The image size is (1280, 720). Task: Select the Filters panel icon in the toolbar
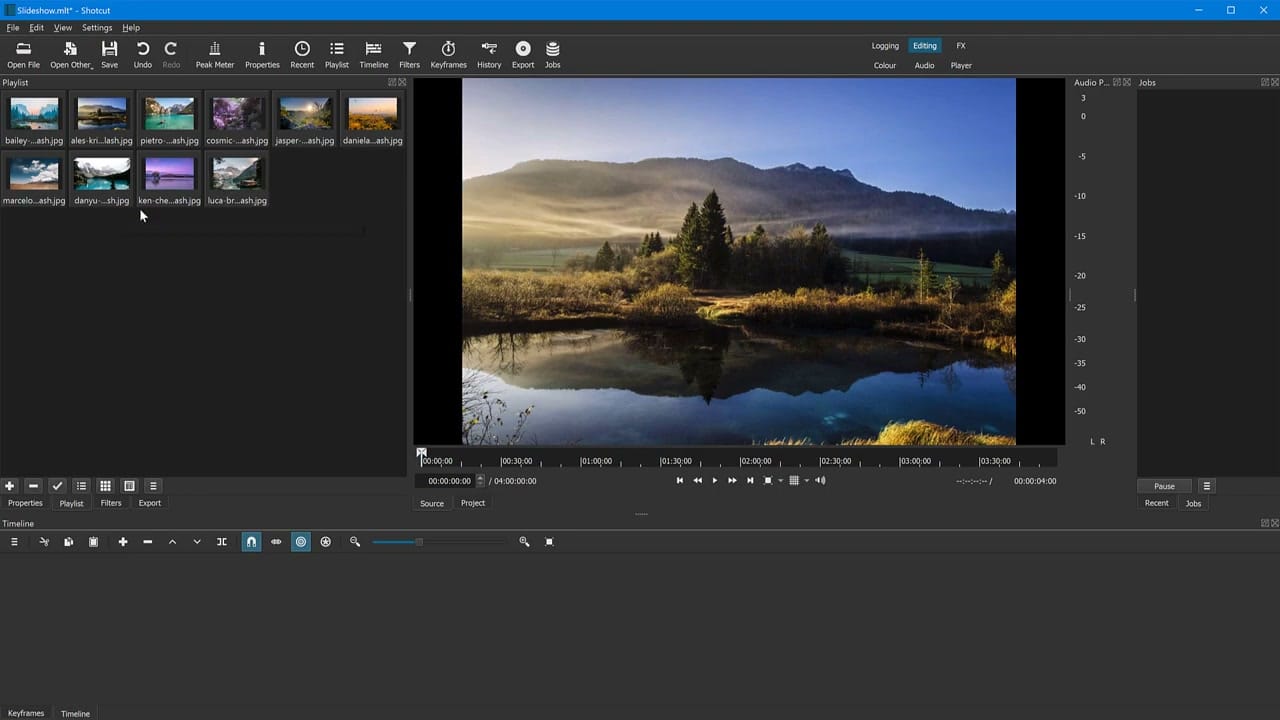pos(409,54)
